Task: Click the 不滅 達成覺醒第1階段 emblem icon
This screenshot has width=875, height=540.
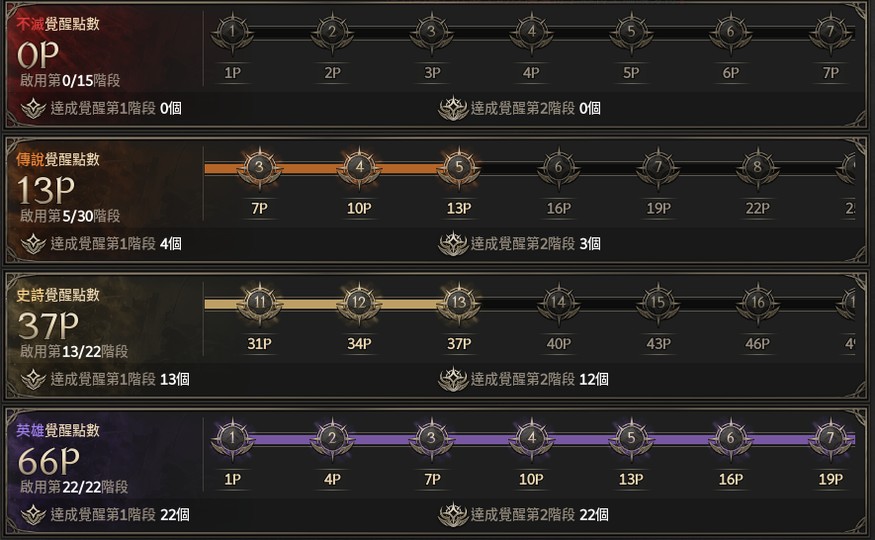Action: pos(33,108)
